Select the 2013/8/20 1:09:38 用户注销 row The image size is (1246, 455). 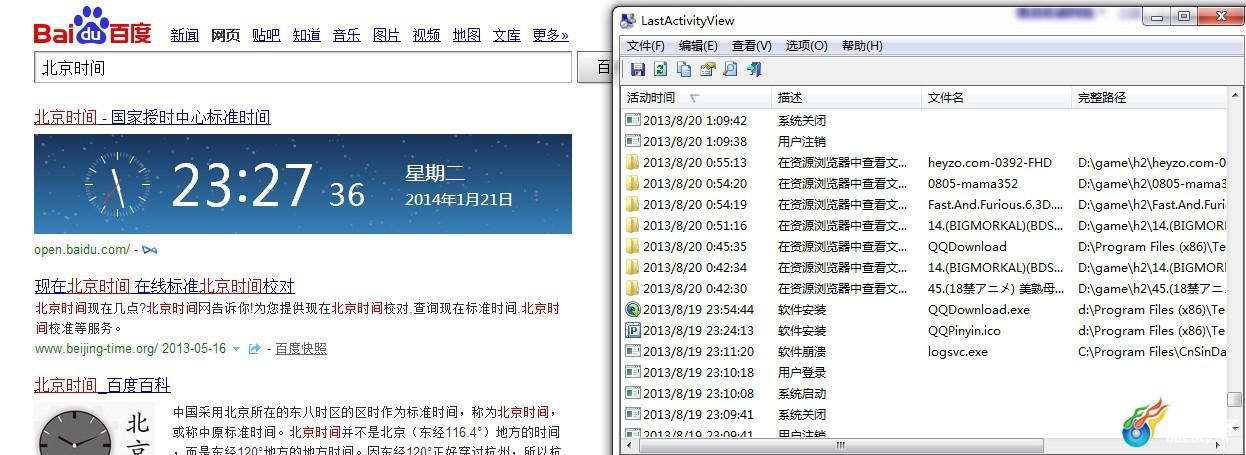click(x=925, y=141)
